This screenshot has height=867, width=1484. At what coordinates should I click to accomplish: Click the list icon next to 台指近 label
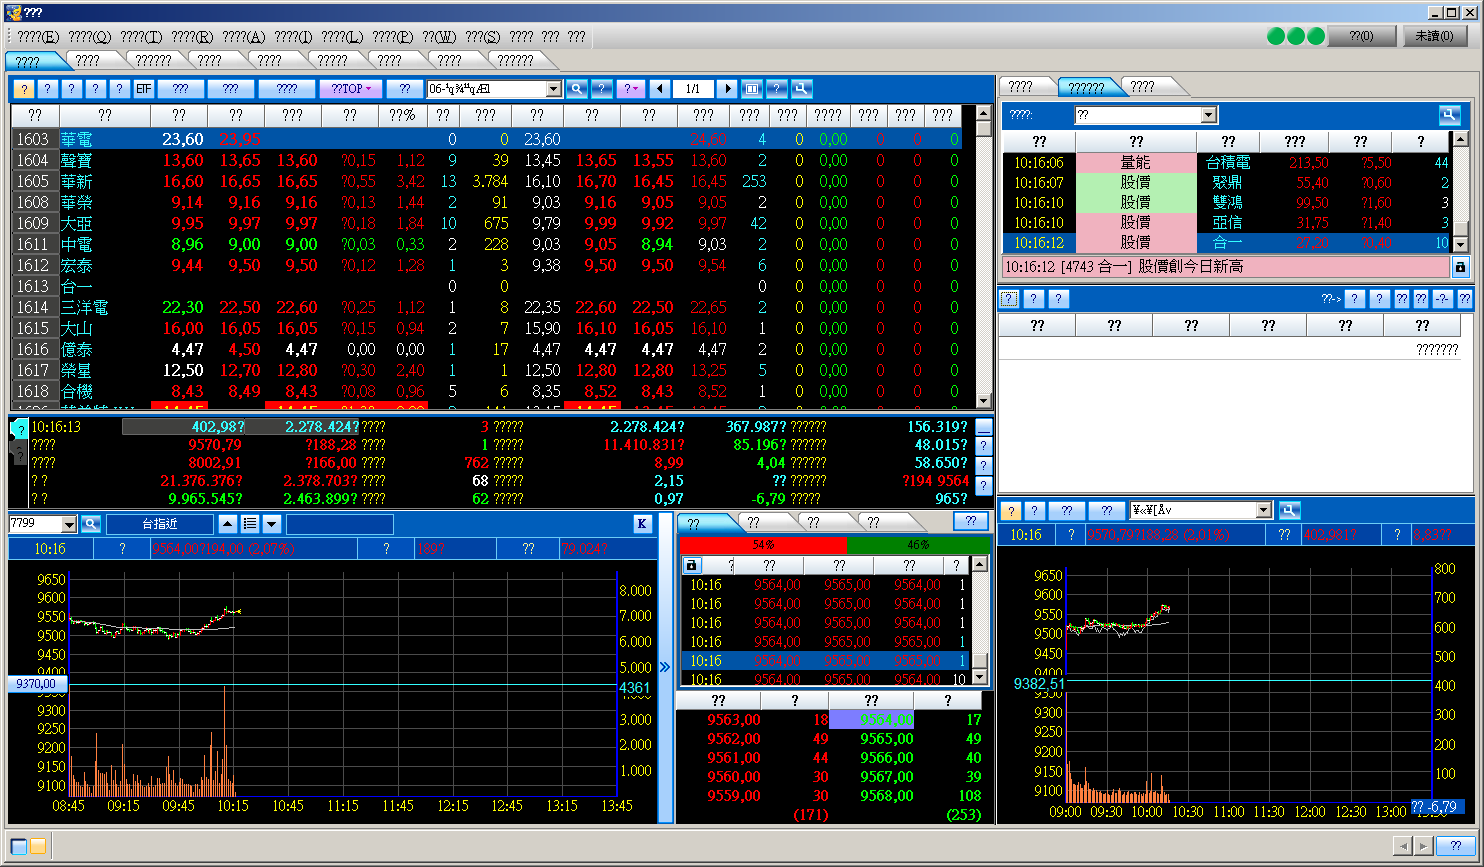250,524
